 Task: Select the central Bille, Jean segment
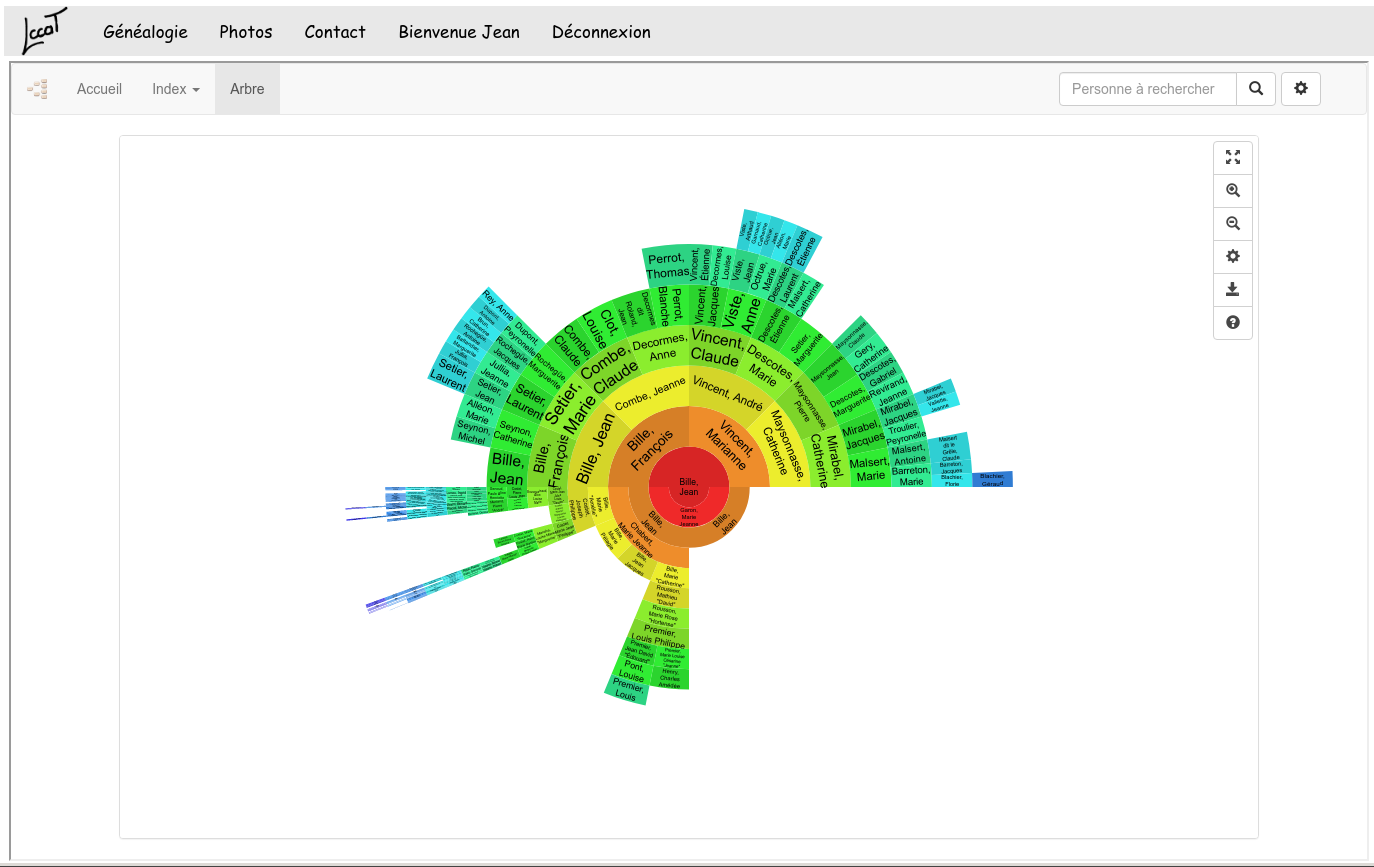tap(689, 485)
